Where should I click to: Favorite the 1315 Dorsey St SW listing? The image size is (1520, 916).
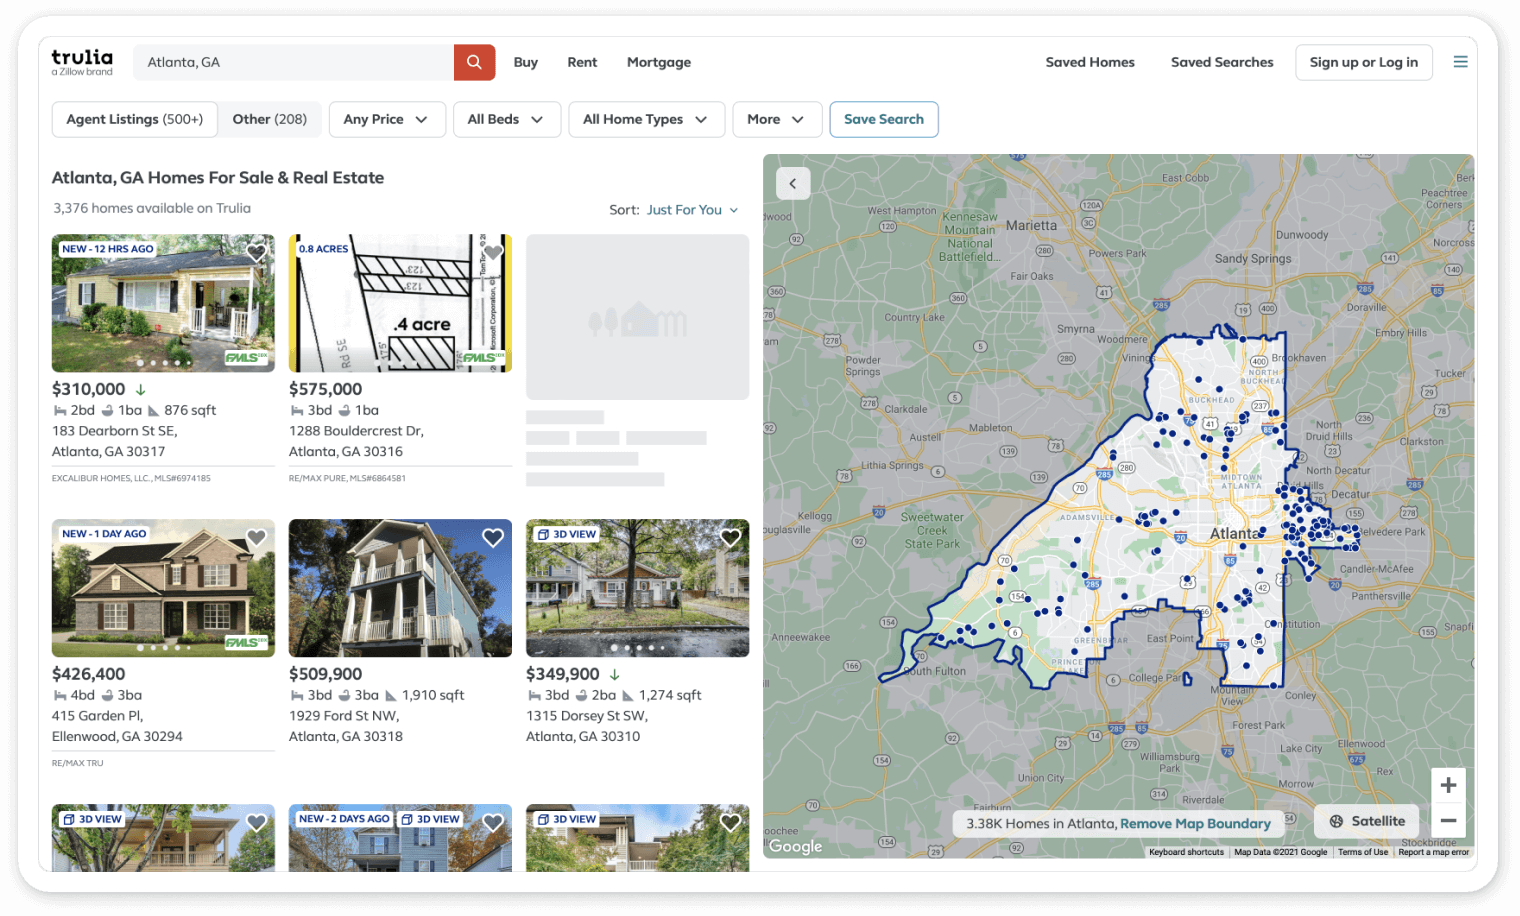point(731,538)
